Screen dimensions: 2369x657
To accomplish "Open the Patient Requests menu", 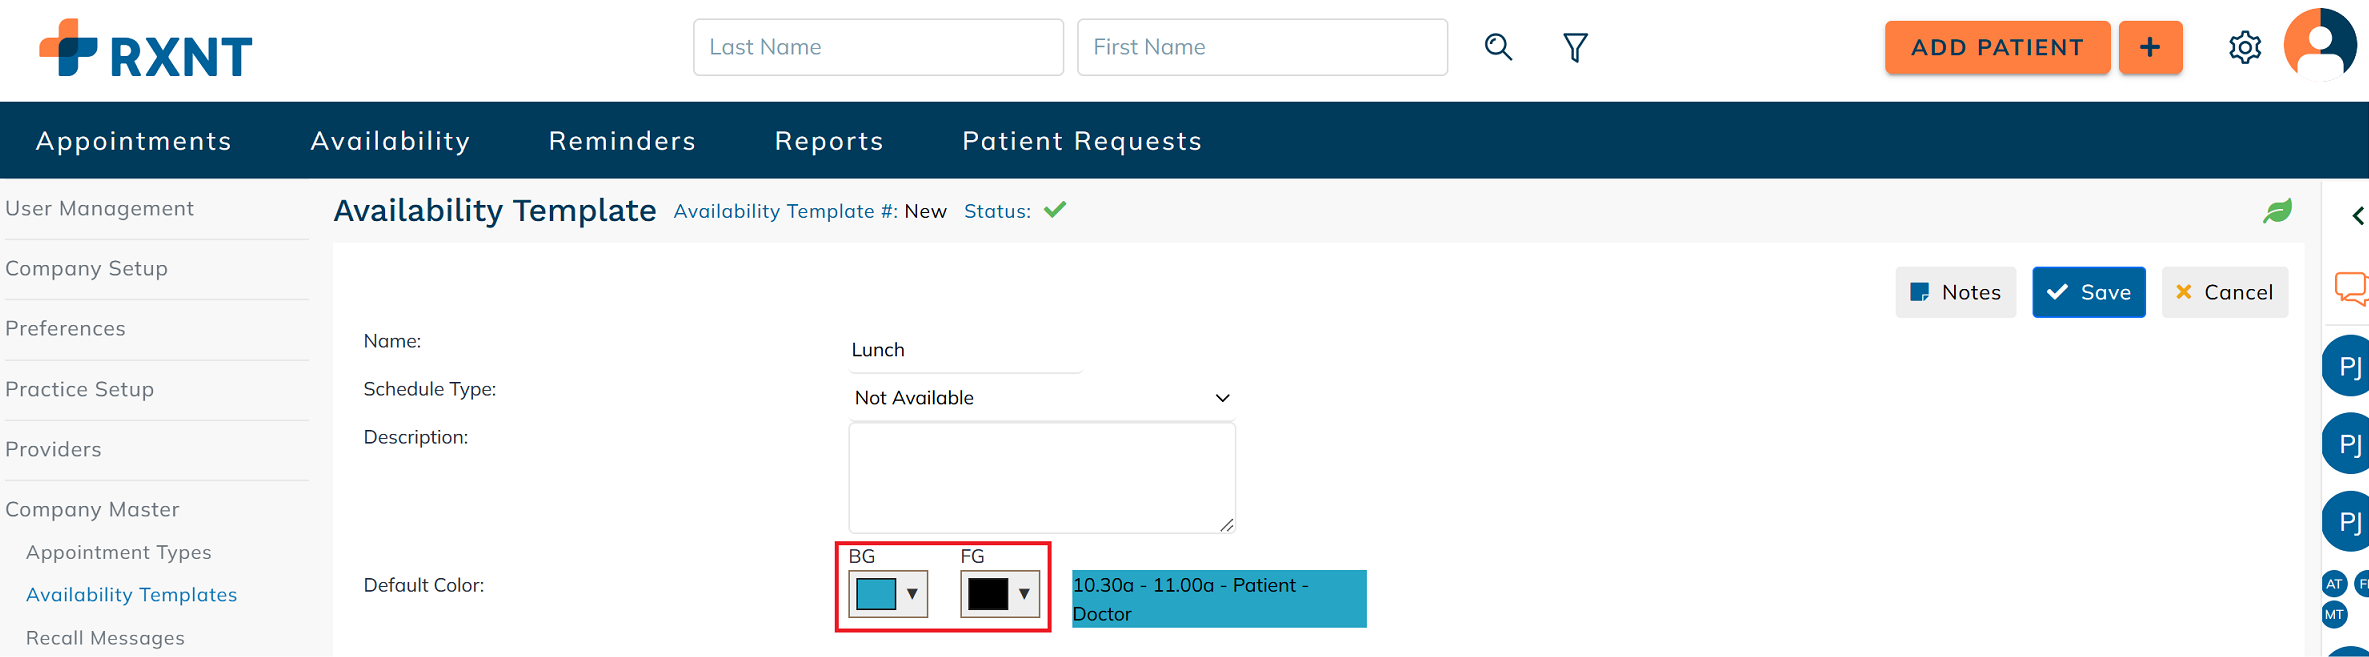I will (x=1082, y=141).
